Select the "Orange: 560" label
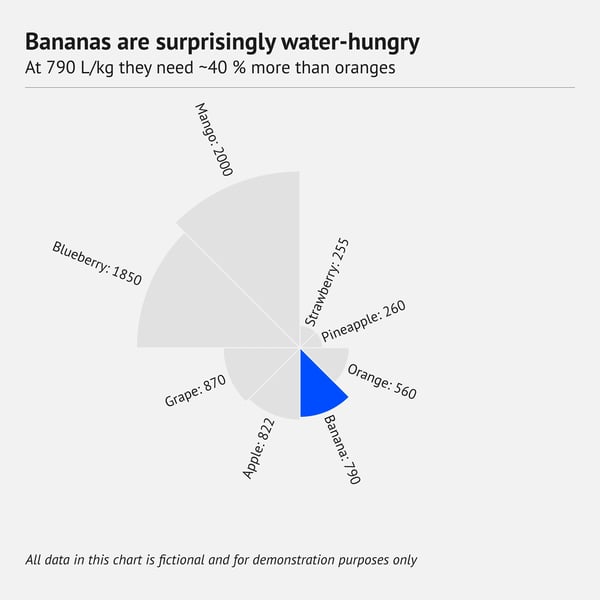The width and height of the screenshot is (600, 600). pos(382,380)
